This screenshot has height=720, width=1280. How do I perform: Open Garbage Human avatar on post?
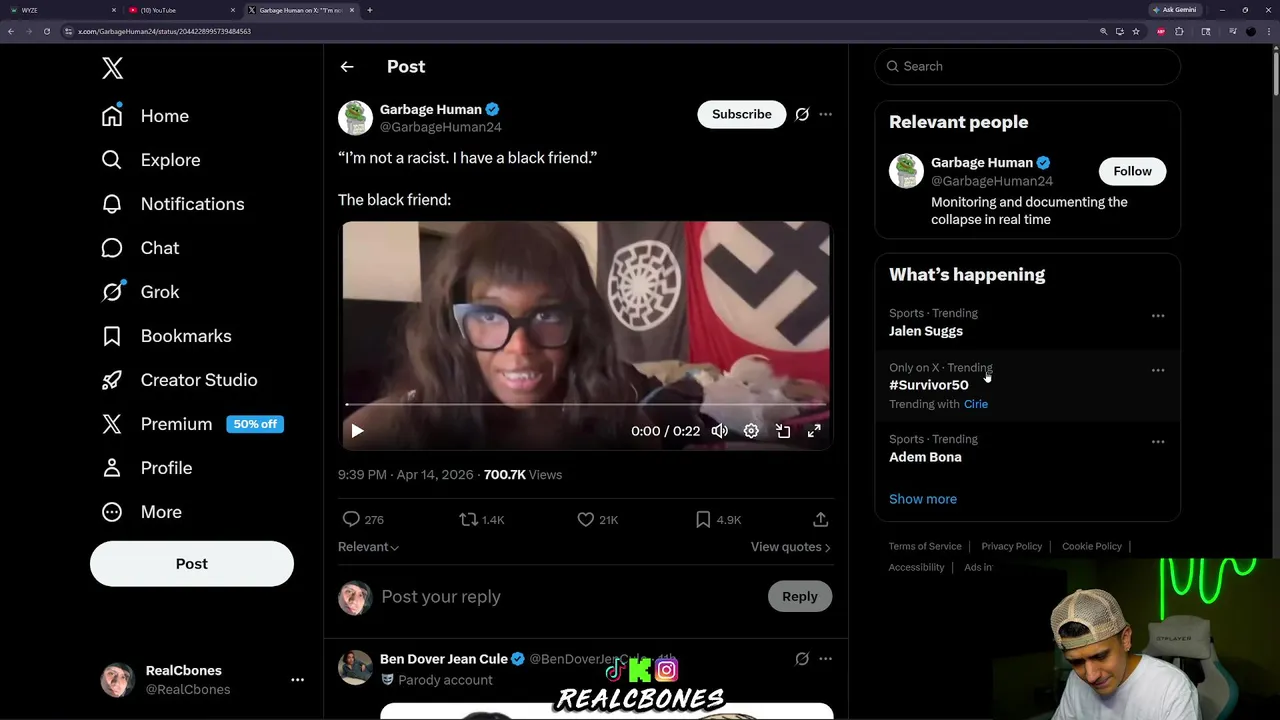click(x=355, y=118)
